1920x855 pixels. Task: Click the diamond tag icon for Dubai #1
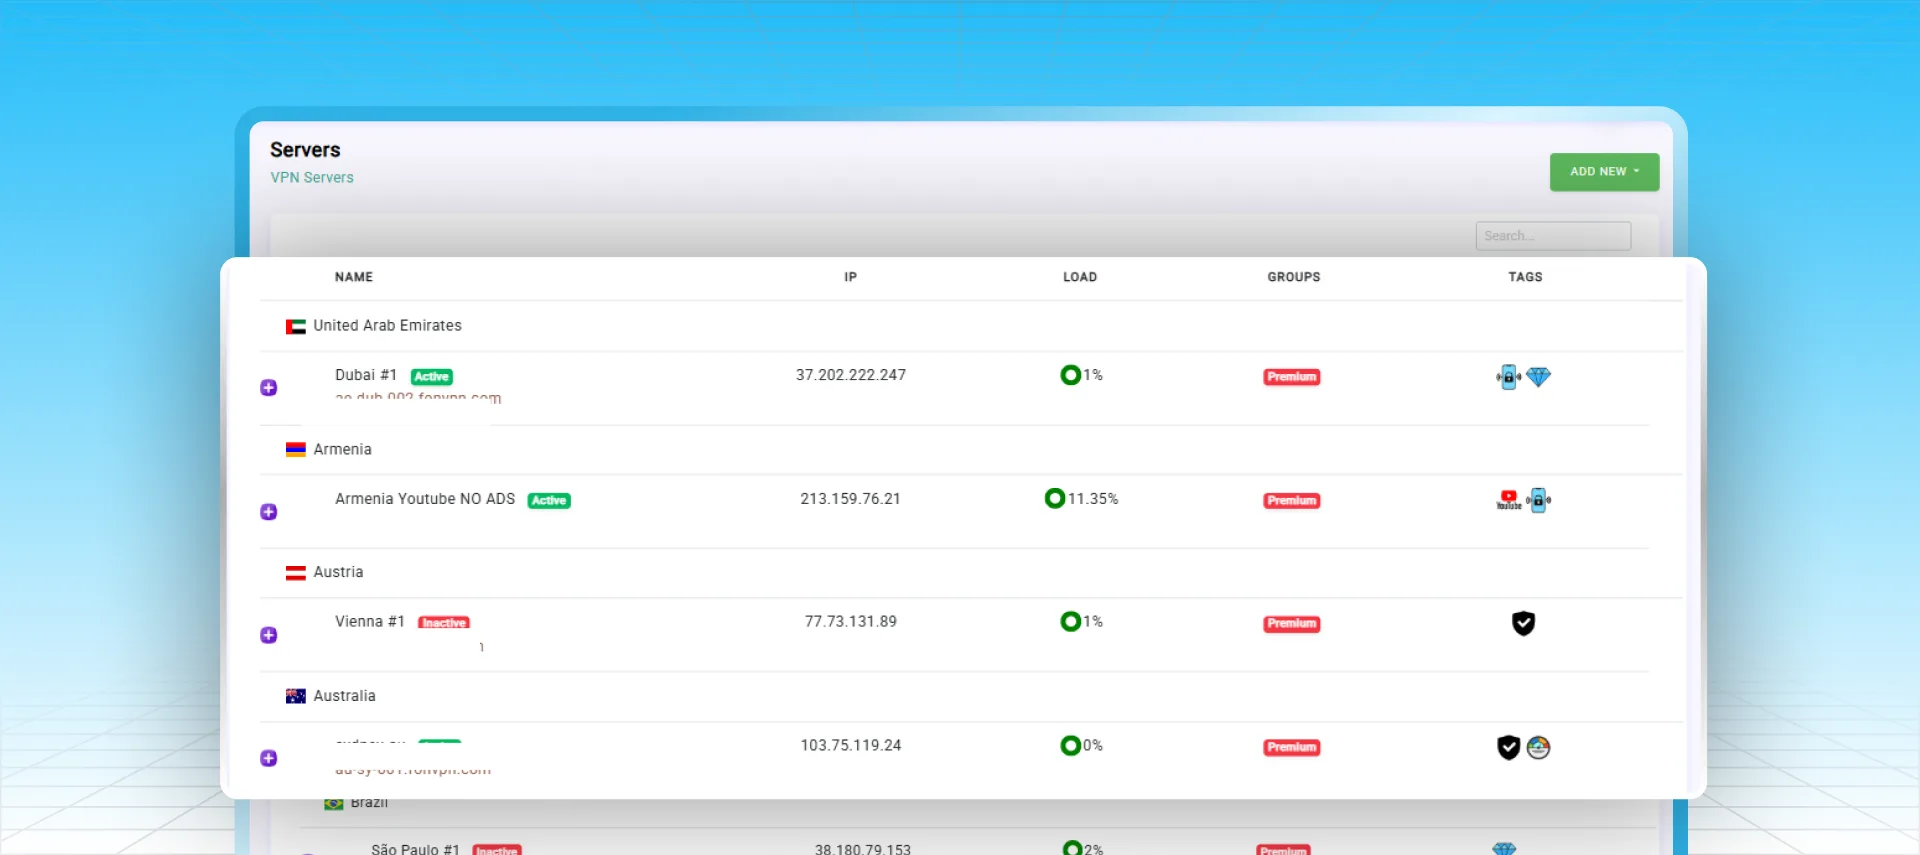coord(1538,377)
